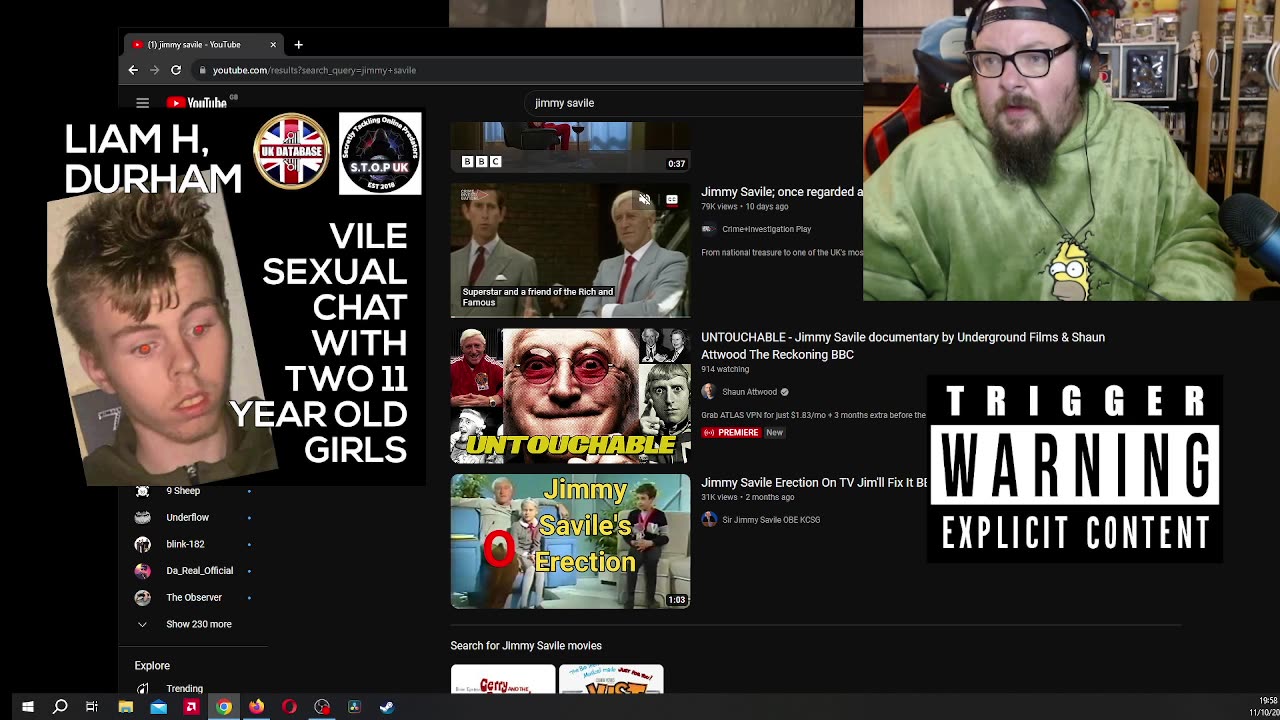Image resolution: width=1280 pixels, height=720 pixels.
Task: Click The Observer channel avatar icon
Action: coord(143,597)
